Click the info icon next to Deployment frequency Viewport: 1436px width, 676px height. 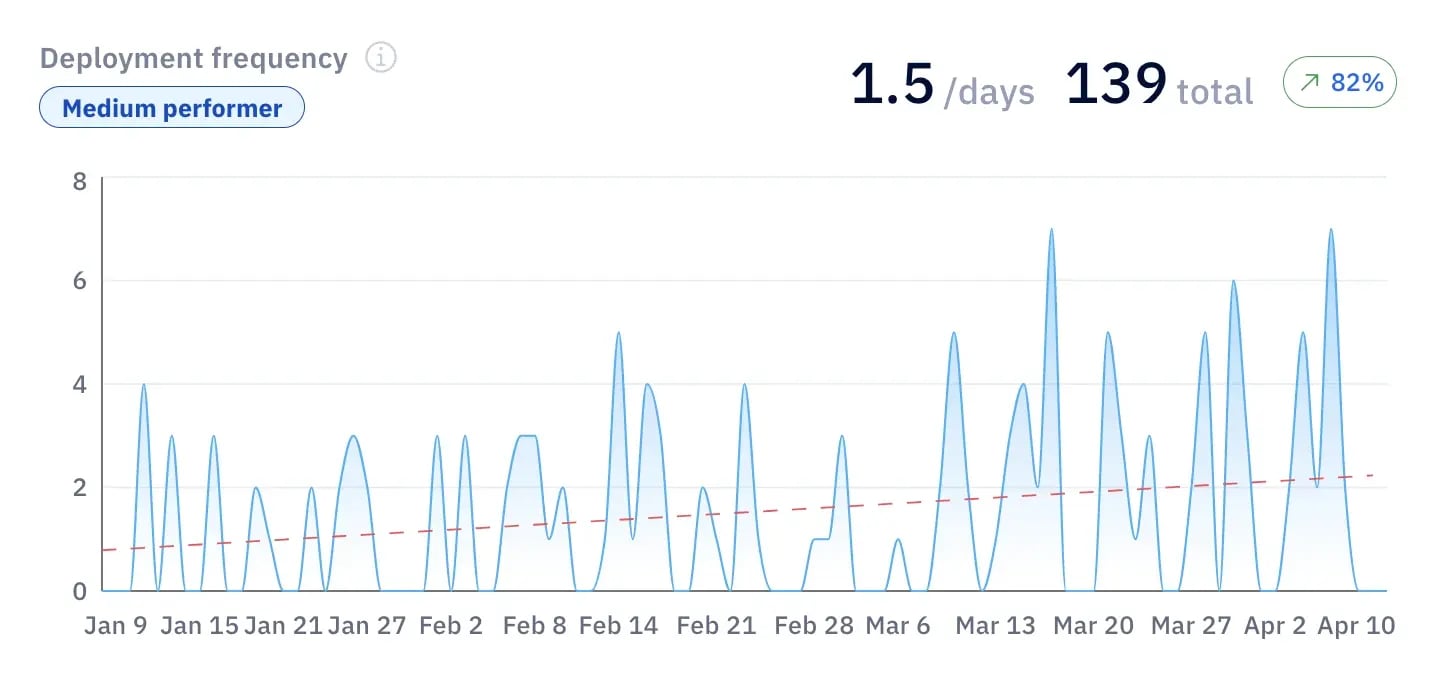(380, 58)
